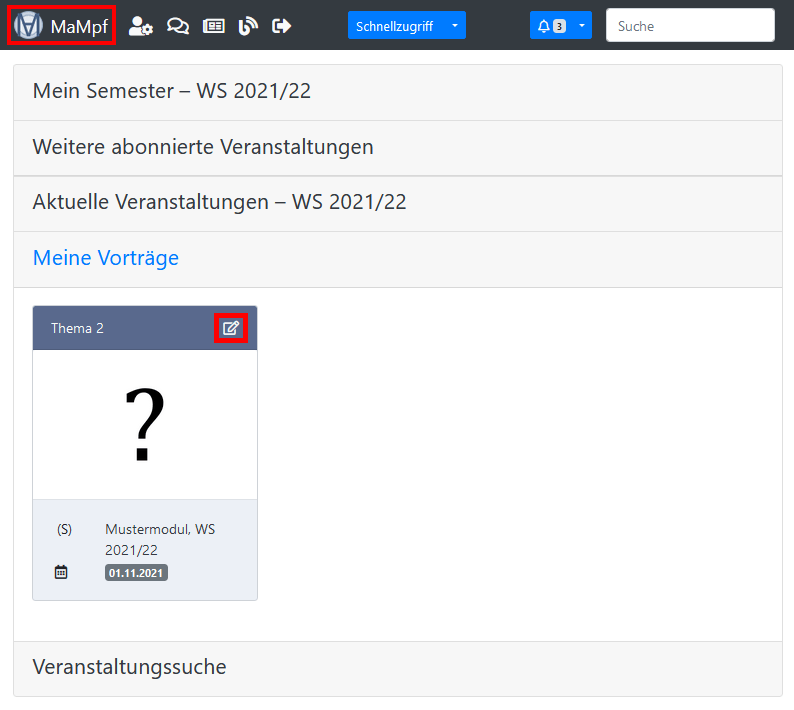The image size is (794, 710).
Task: Expand Mein Semester – WS 2021/22 section
Action: [x=172, y=91]
